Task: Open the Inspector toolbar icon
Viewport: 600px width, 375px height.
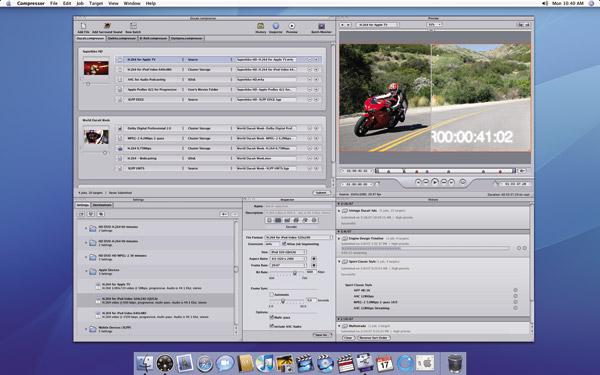Action: tap(276, 26)
